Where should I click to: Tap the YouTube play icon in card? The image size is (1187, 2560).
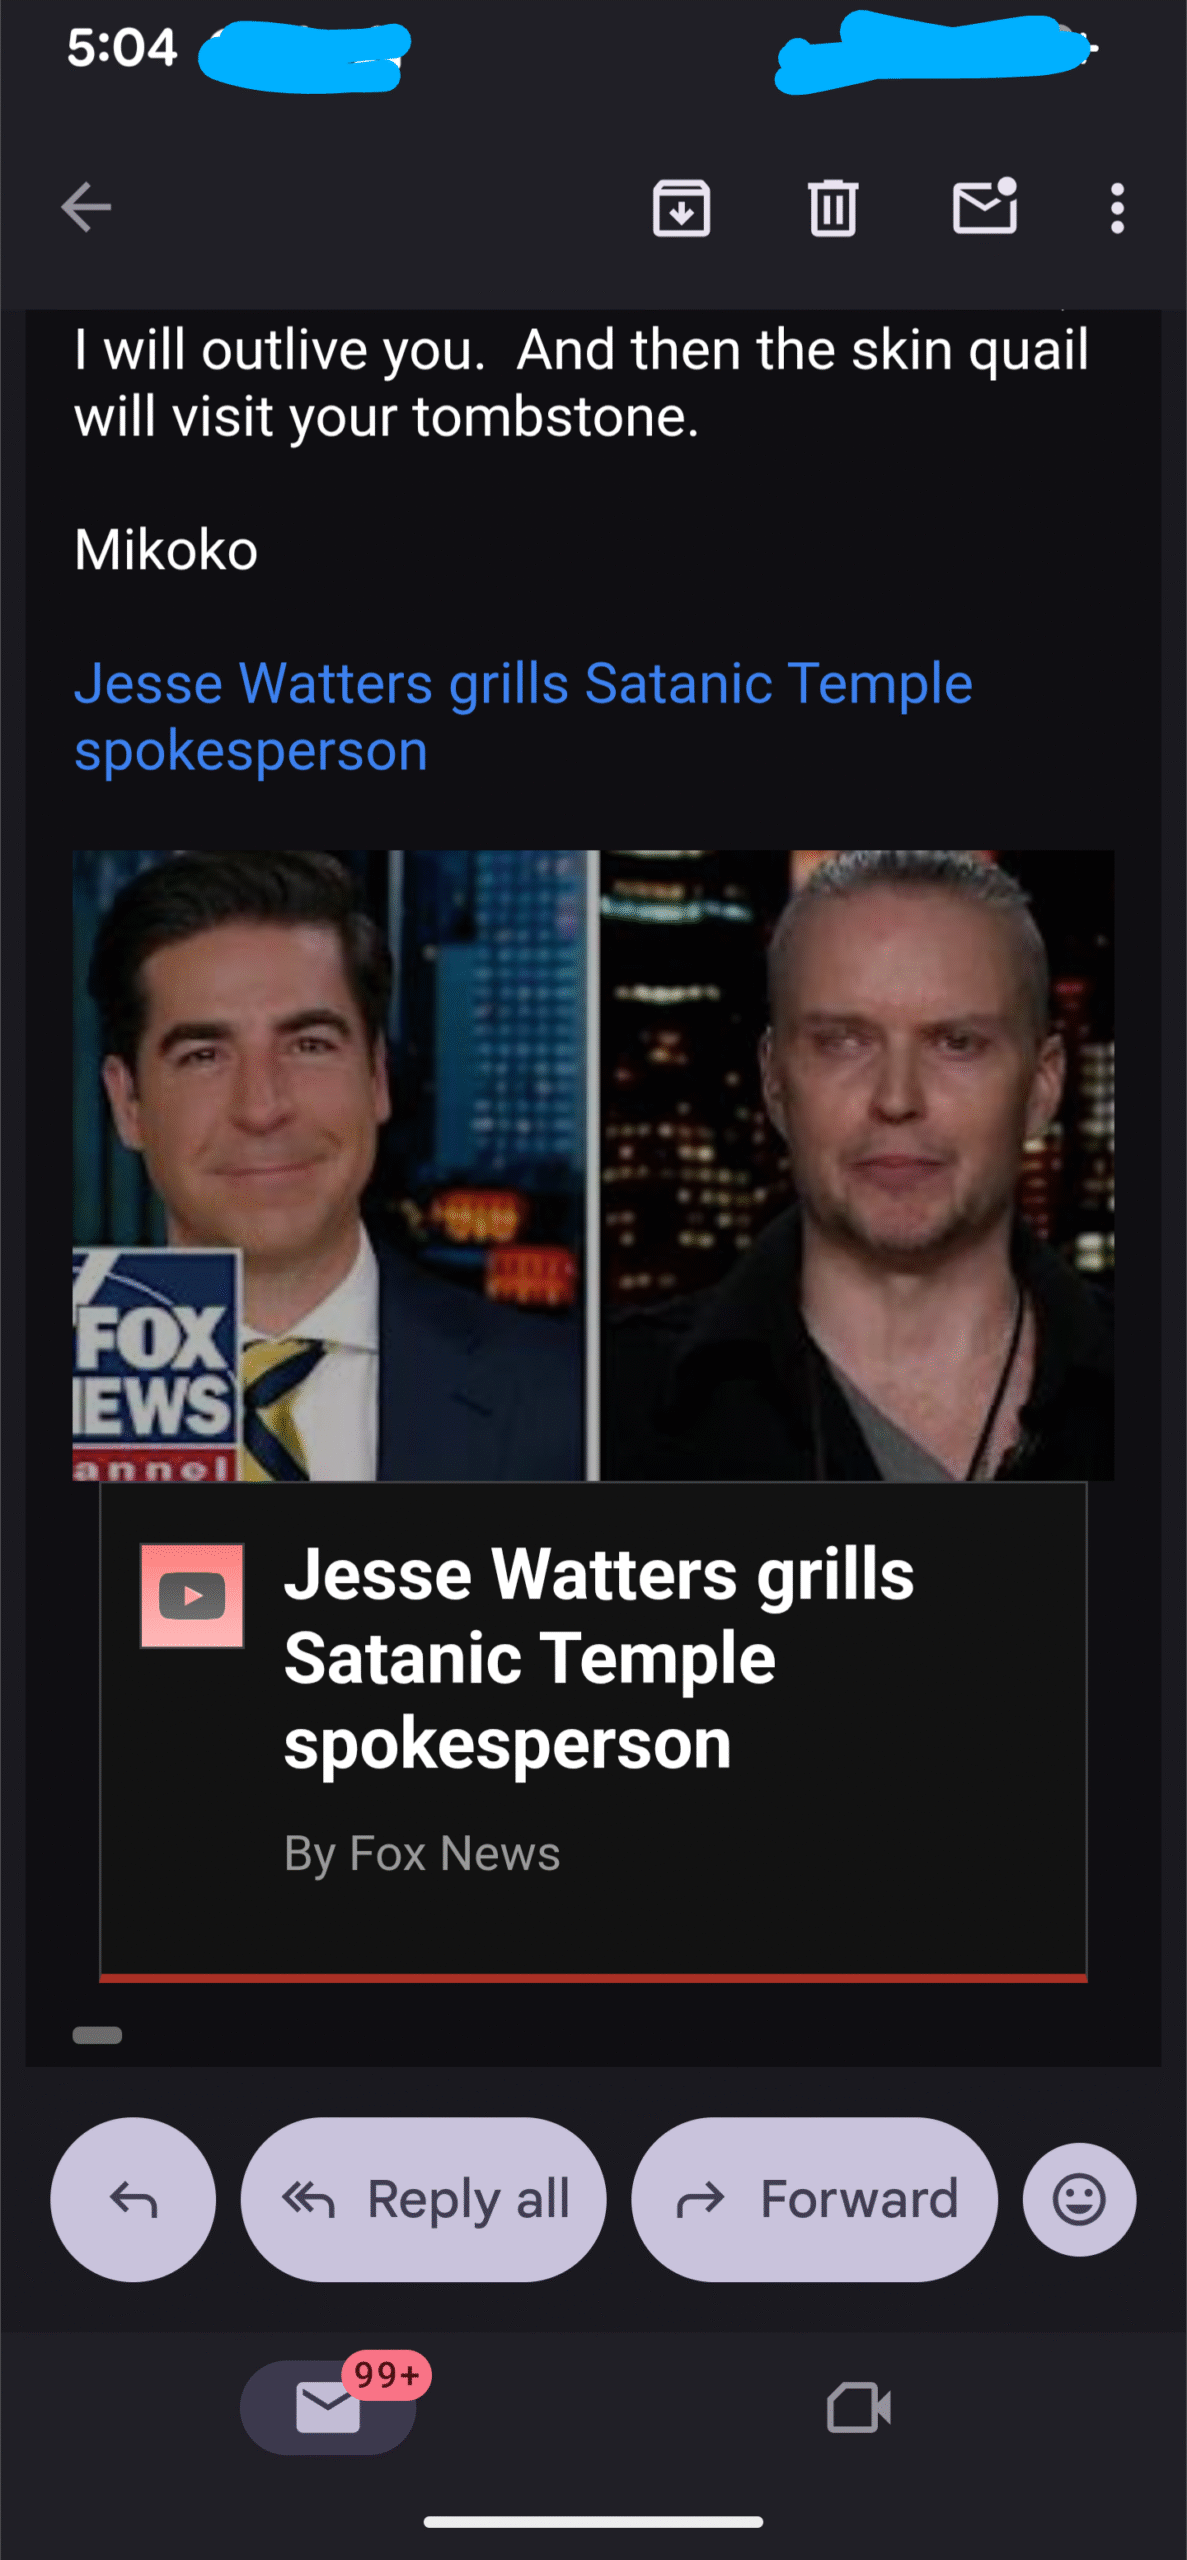click(x=192, y=1596)
